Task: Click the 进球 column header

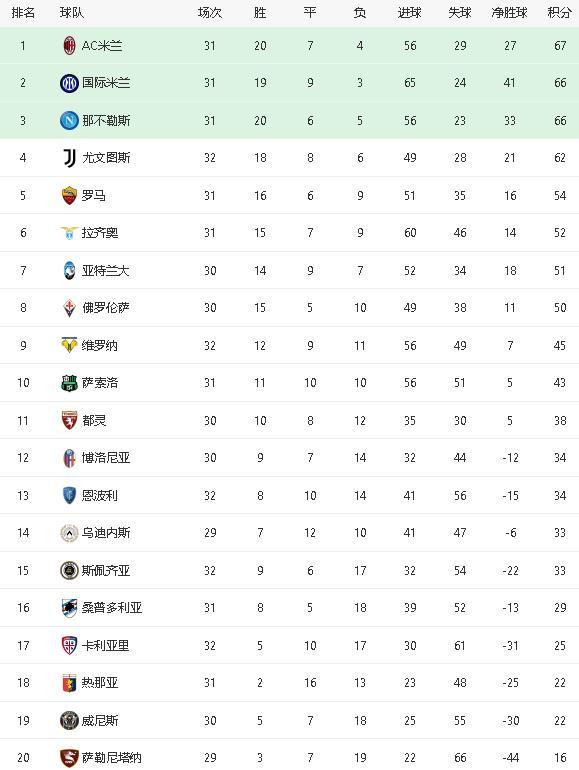Action: click(410, 13)
